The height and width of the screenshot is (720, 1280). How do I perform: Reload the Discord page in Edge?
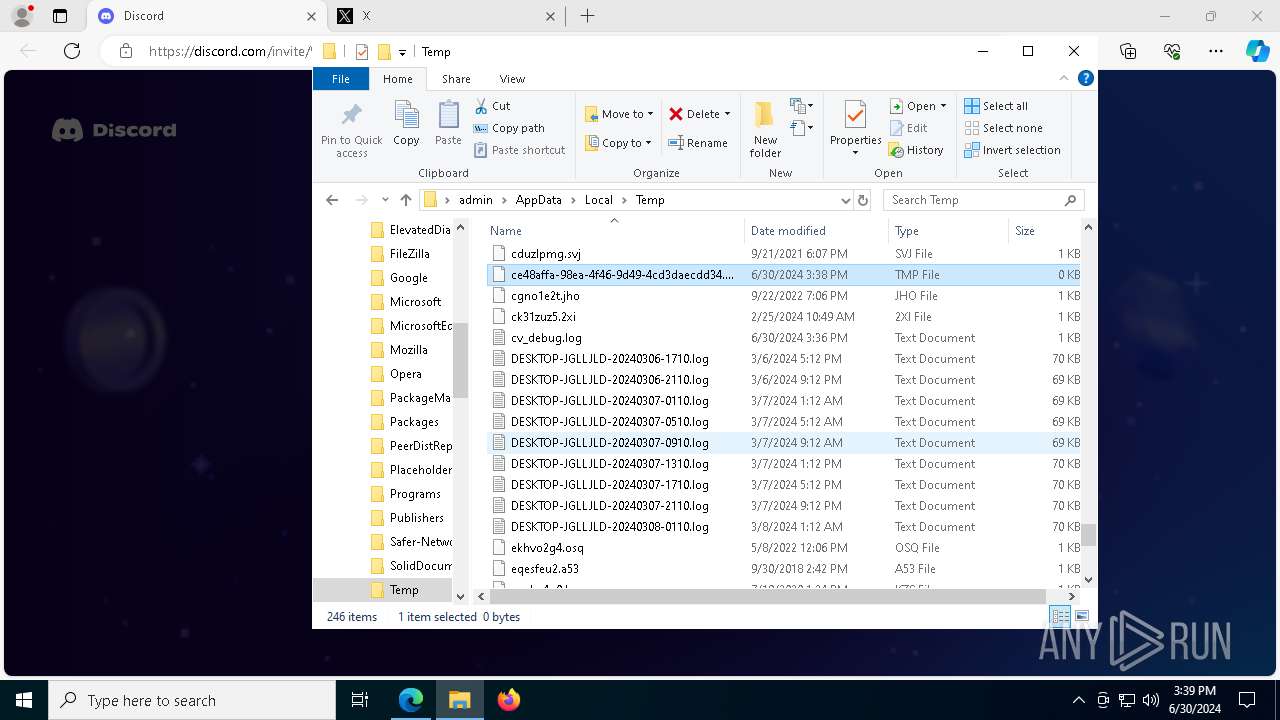[72, 51]
